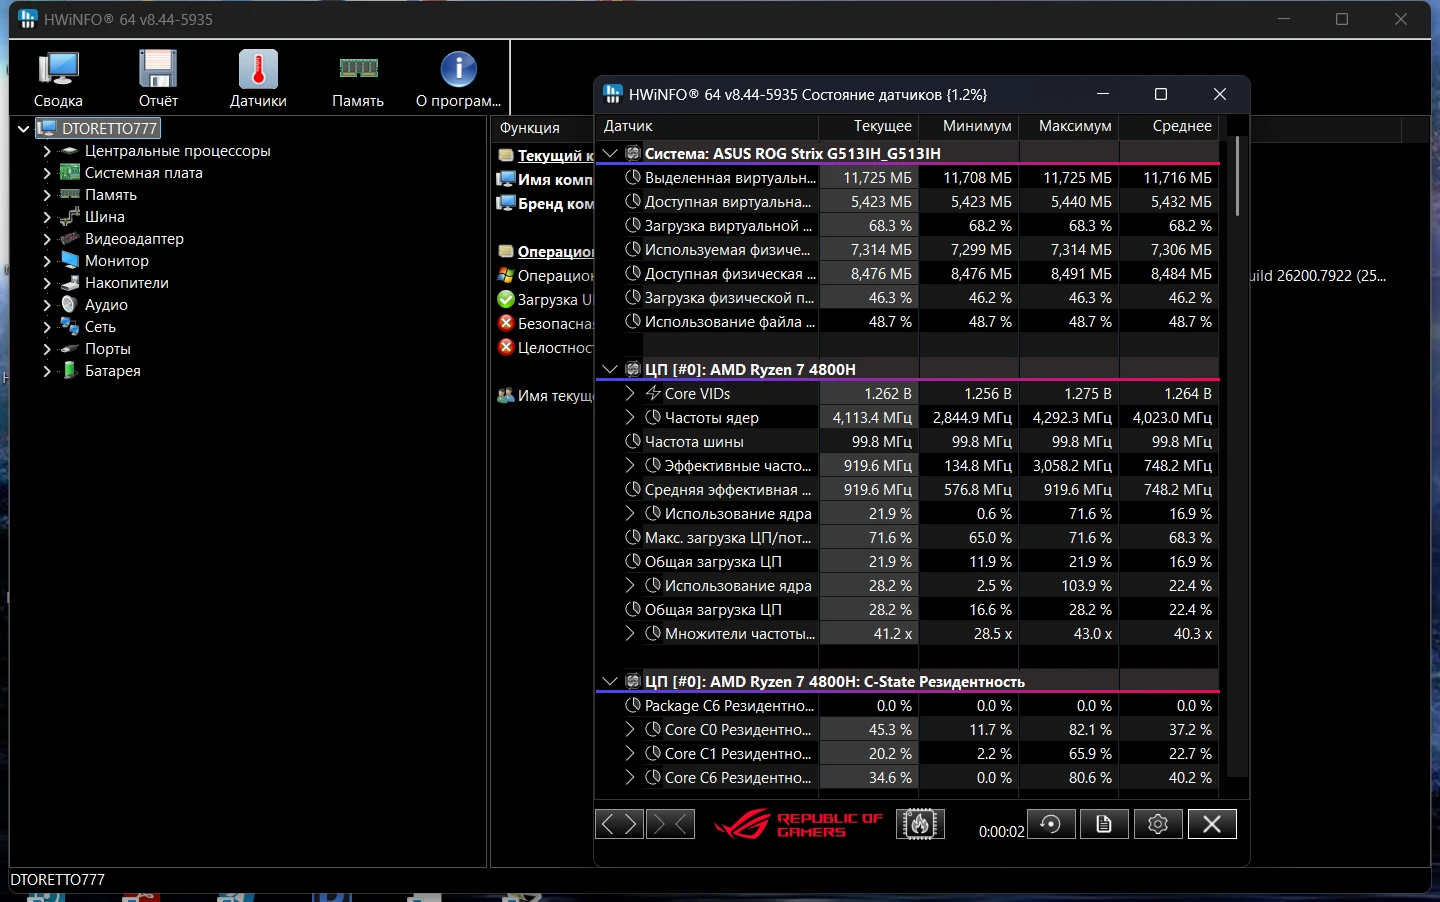Reset sensor min/max values with clock button
This screenshot has width=1440, height=902.
pos(1051,824)
